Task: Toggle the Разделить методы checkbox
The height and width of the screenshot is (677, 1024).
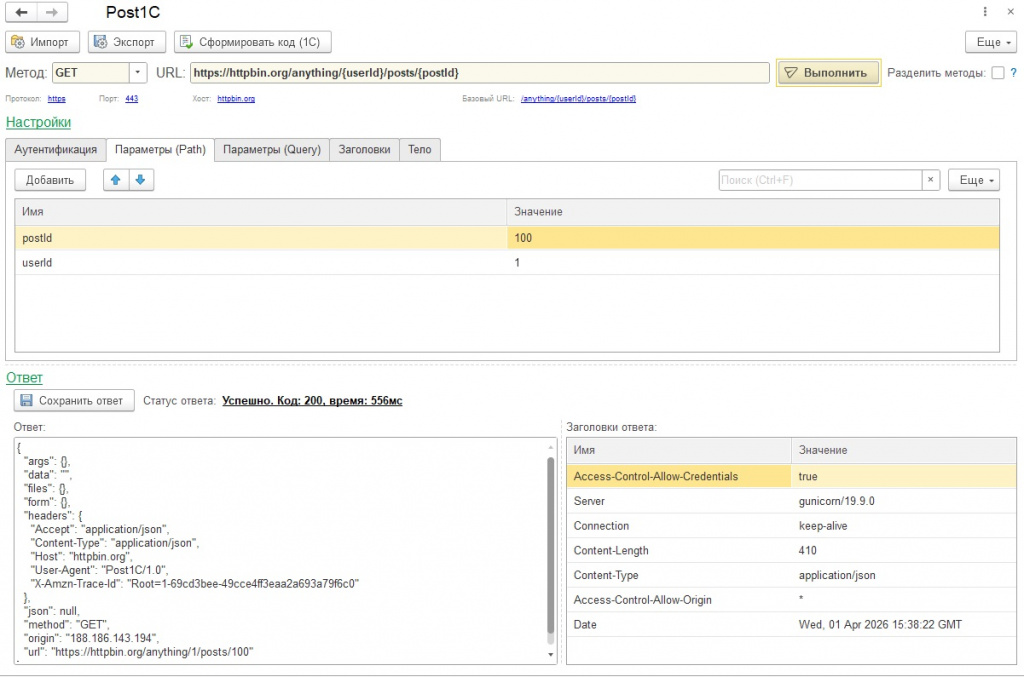Action: [x=997, y=72]
